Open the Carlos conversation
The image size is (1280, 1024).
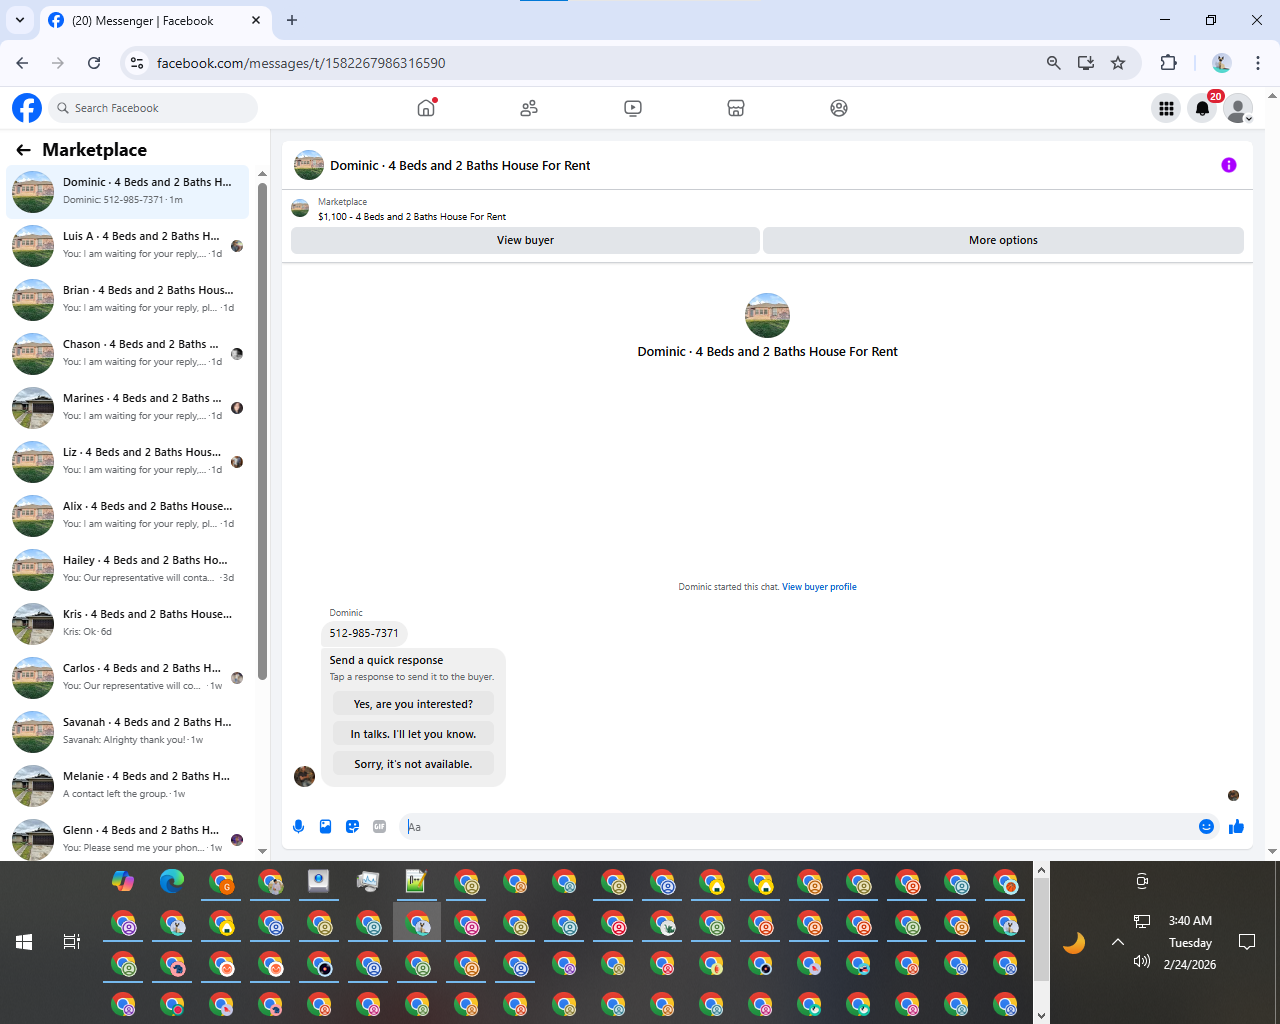point(128,677)
